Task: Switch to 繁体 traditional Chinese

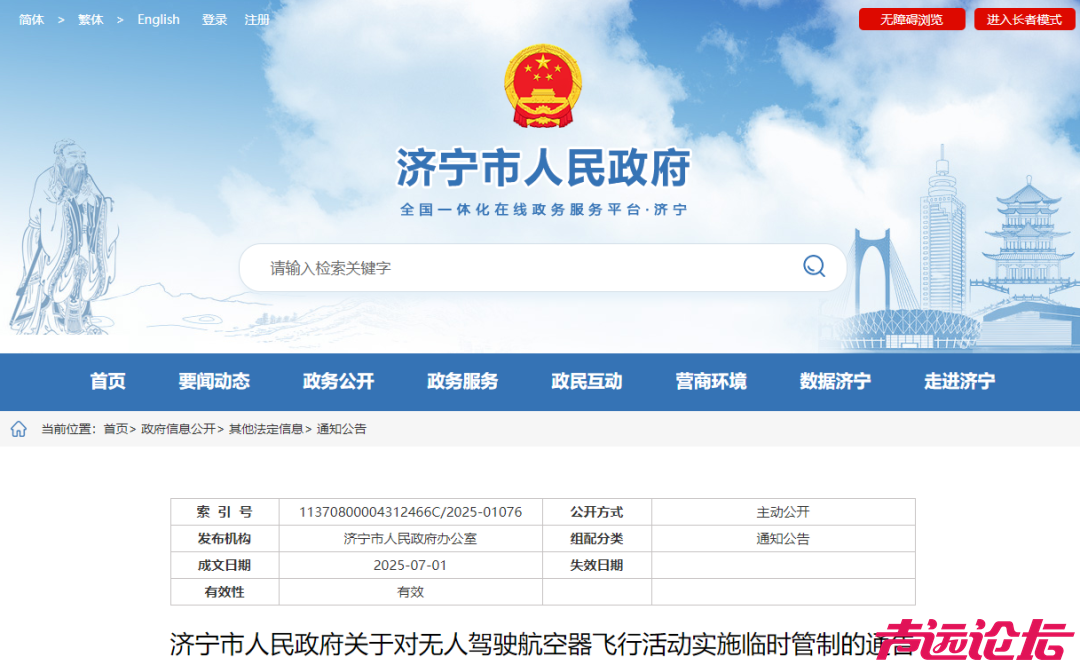Action: (90, 19)
